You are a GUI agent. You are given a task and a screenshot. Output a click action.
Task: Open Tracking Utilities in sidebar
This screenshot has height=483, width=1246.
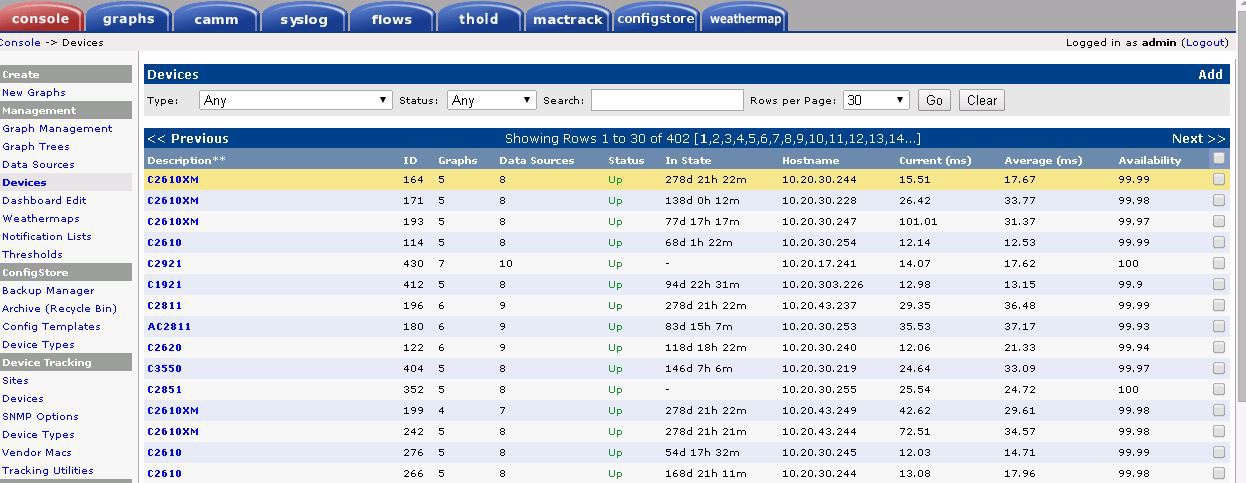click(48, 470)
